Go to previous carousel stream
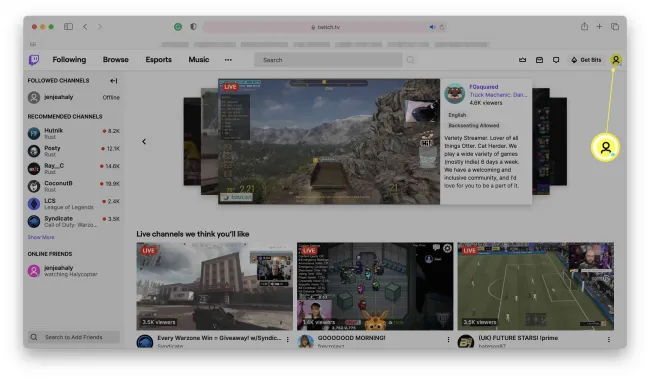650x379 pixels. click(x=144, y=141)
